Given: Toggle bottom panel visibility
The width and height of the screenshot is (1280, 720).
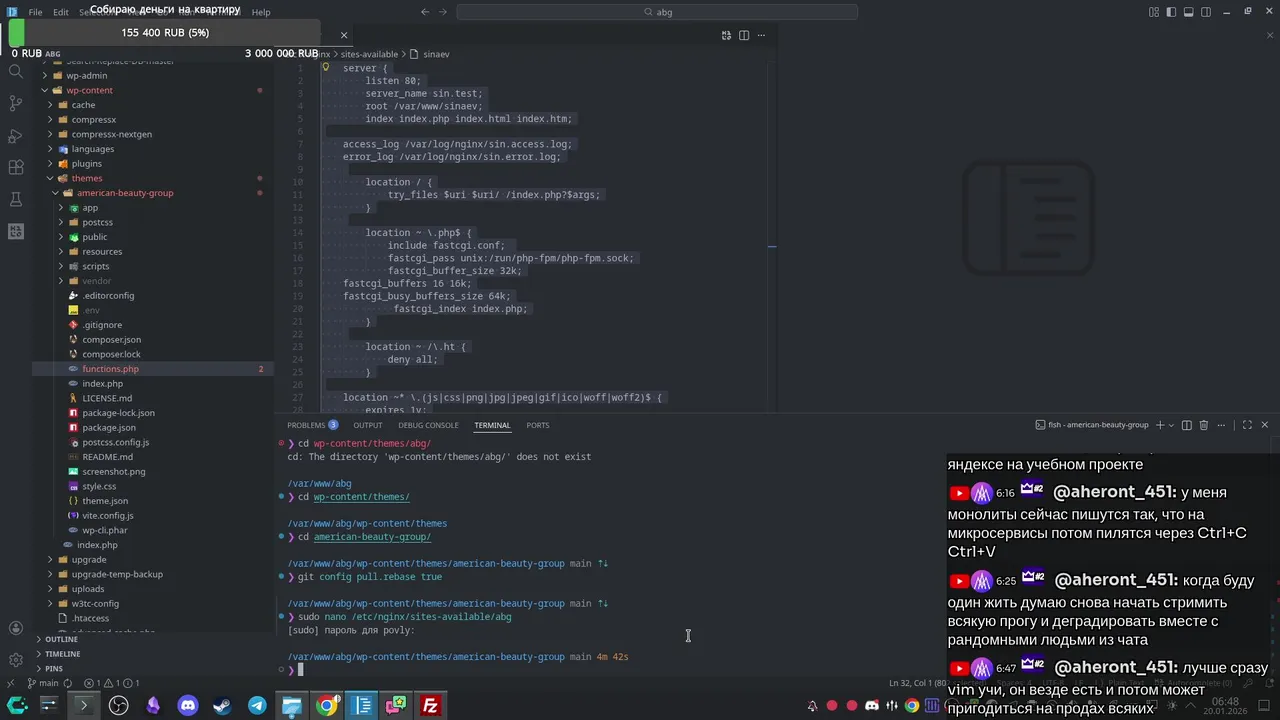Looking at the screenshot, I should pos(1188,12).
